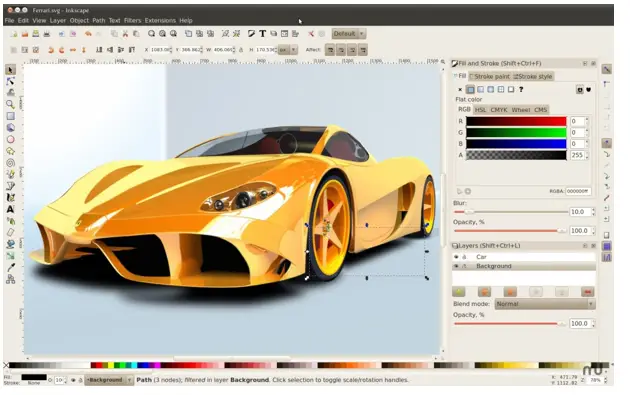The height and width of the screenshot is (395, 630).
Task: Switch to the HSL color tab
Action: tap(480, 110)
